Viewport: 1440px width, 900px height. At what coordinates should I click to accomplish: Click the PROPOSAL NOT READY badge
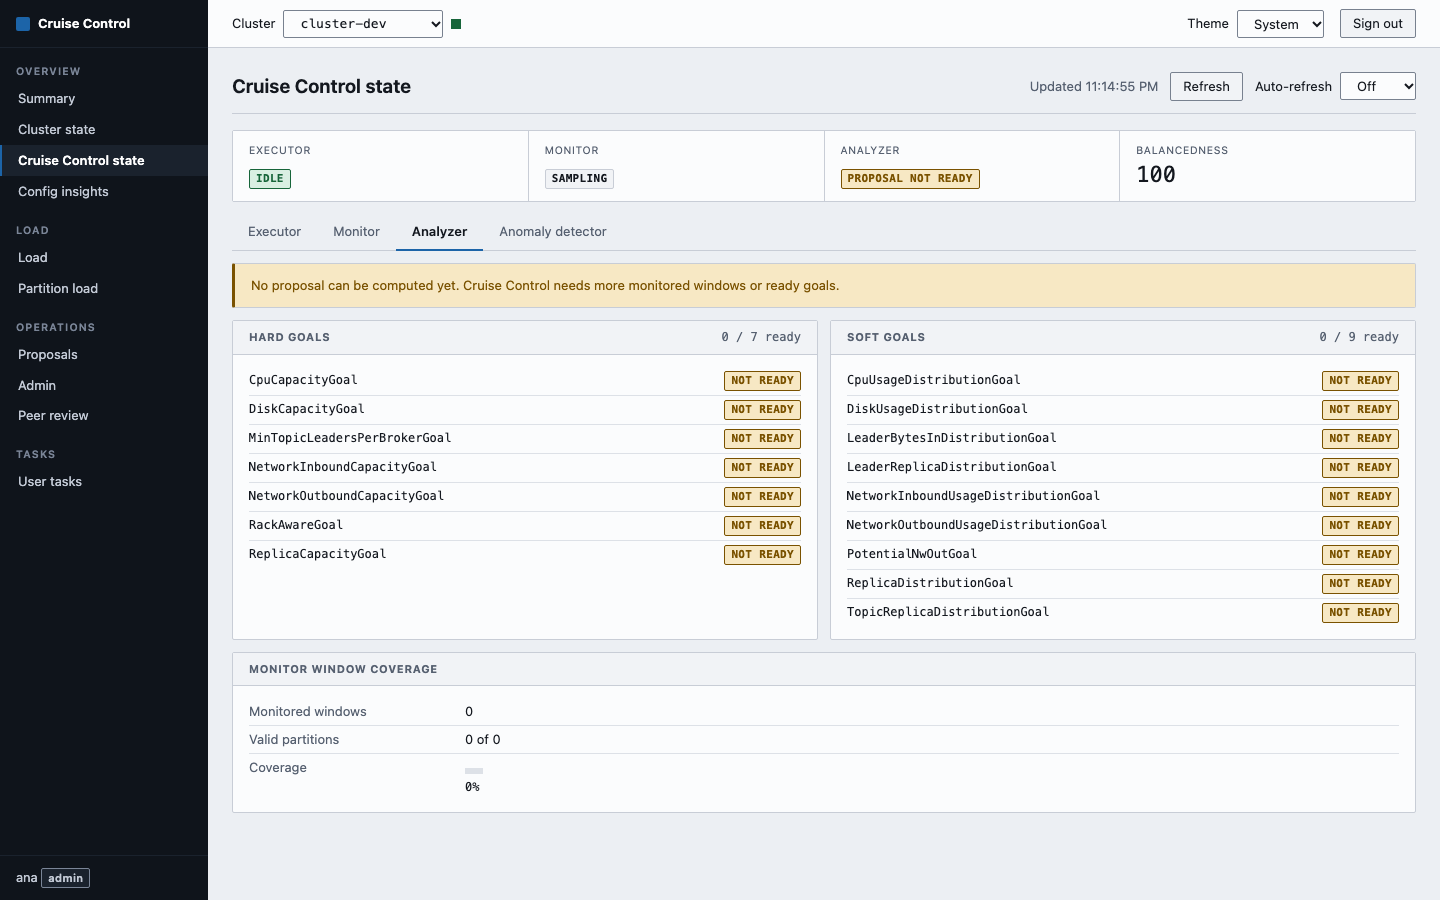tap(910, 179)
